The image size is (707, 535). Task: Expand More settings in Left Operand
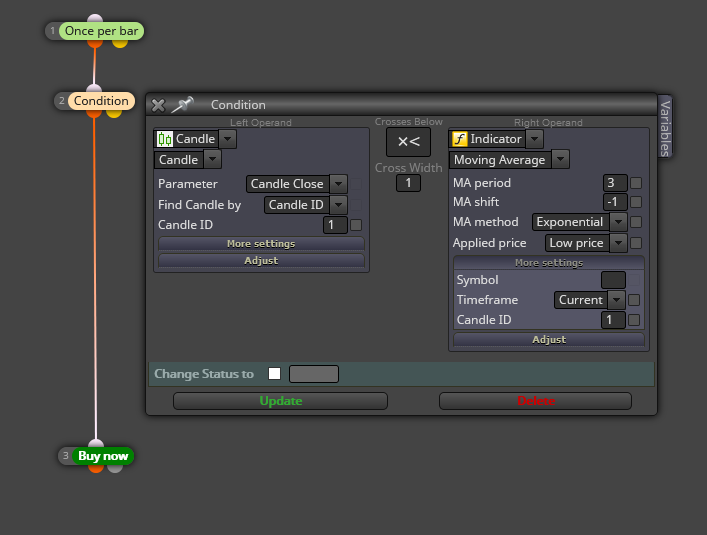261,243
